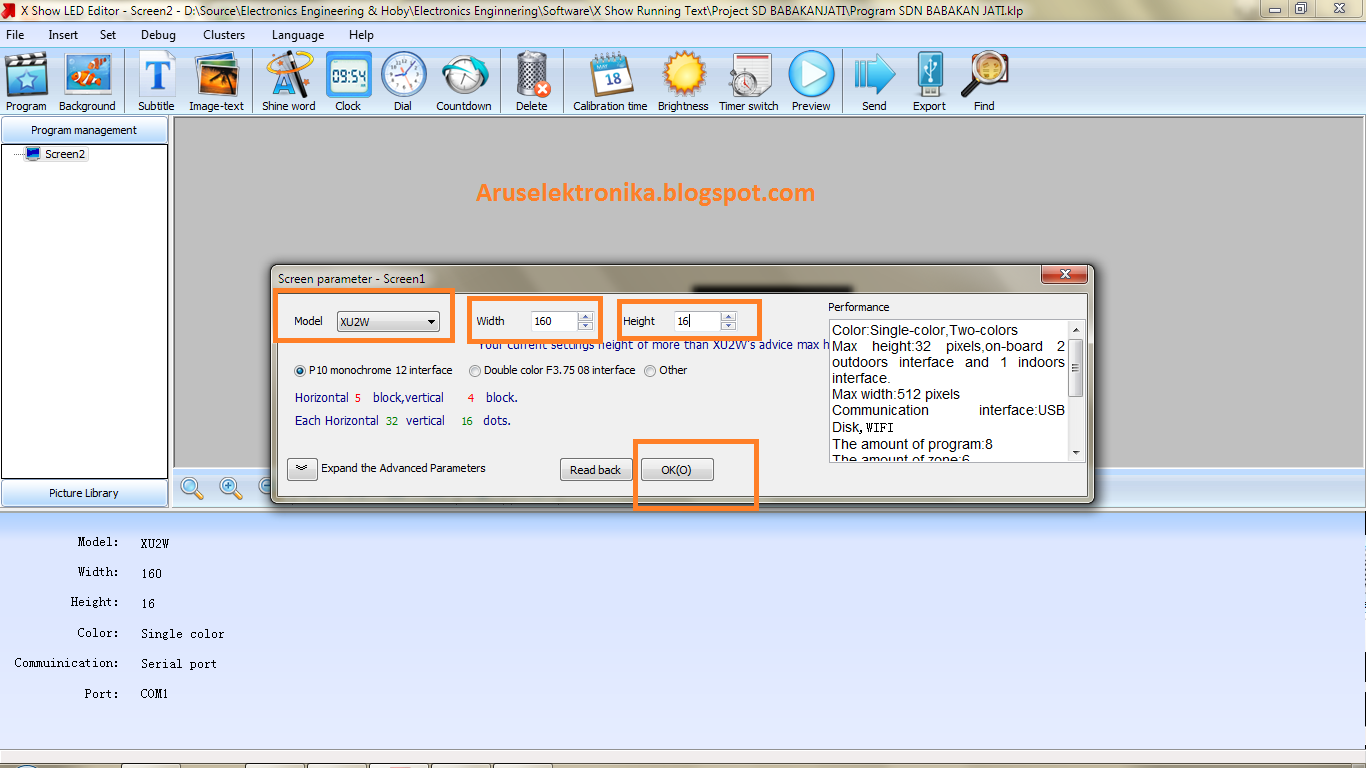Viewport: 1366px width, 768px height.
Task: Open the Clusters menu
Action: click(x=223, y=34)
